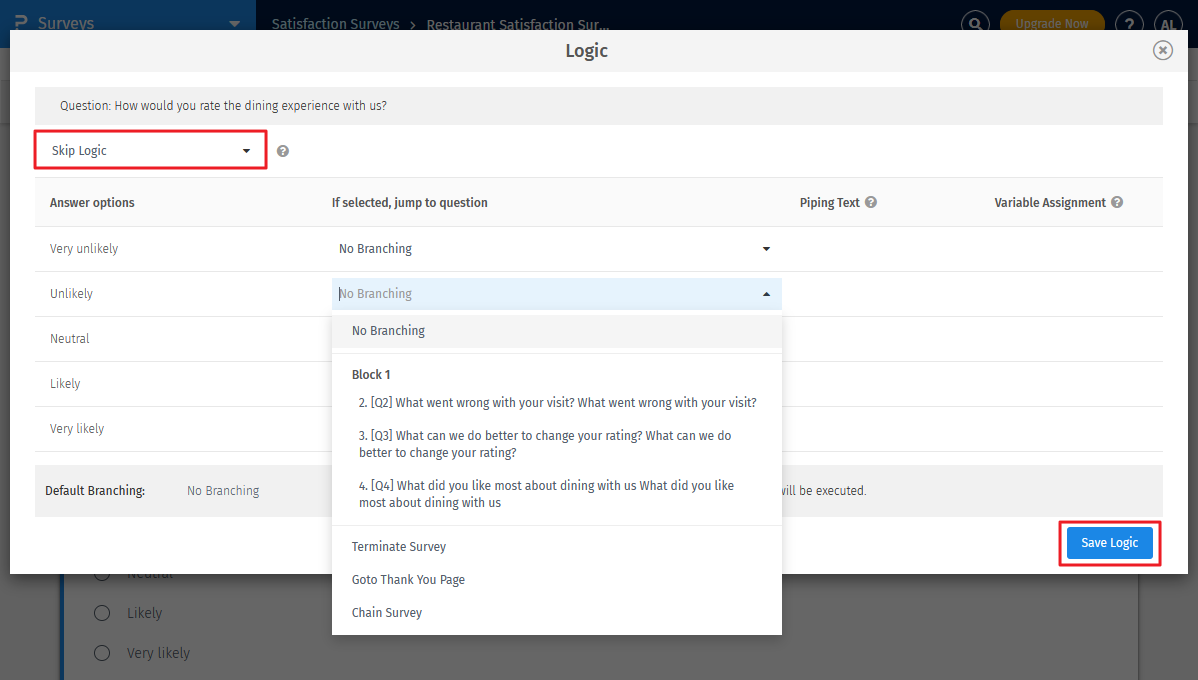Click the Upgrade Now button
This screenshot has width=1198, height=680.
(x=1051, y=23)
